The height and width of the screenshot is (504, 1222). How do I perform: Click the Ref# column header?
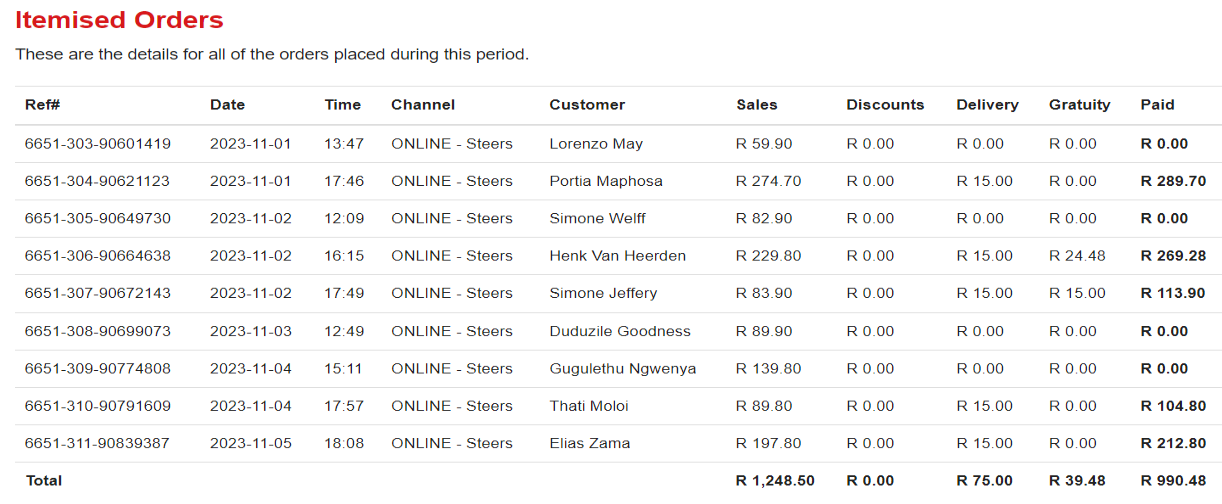pyautogui.click(x=43, y=105)
